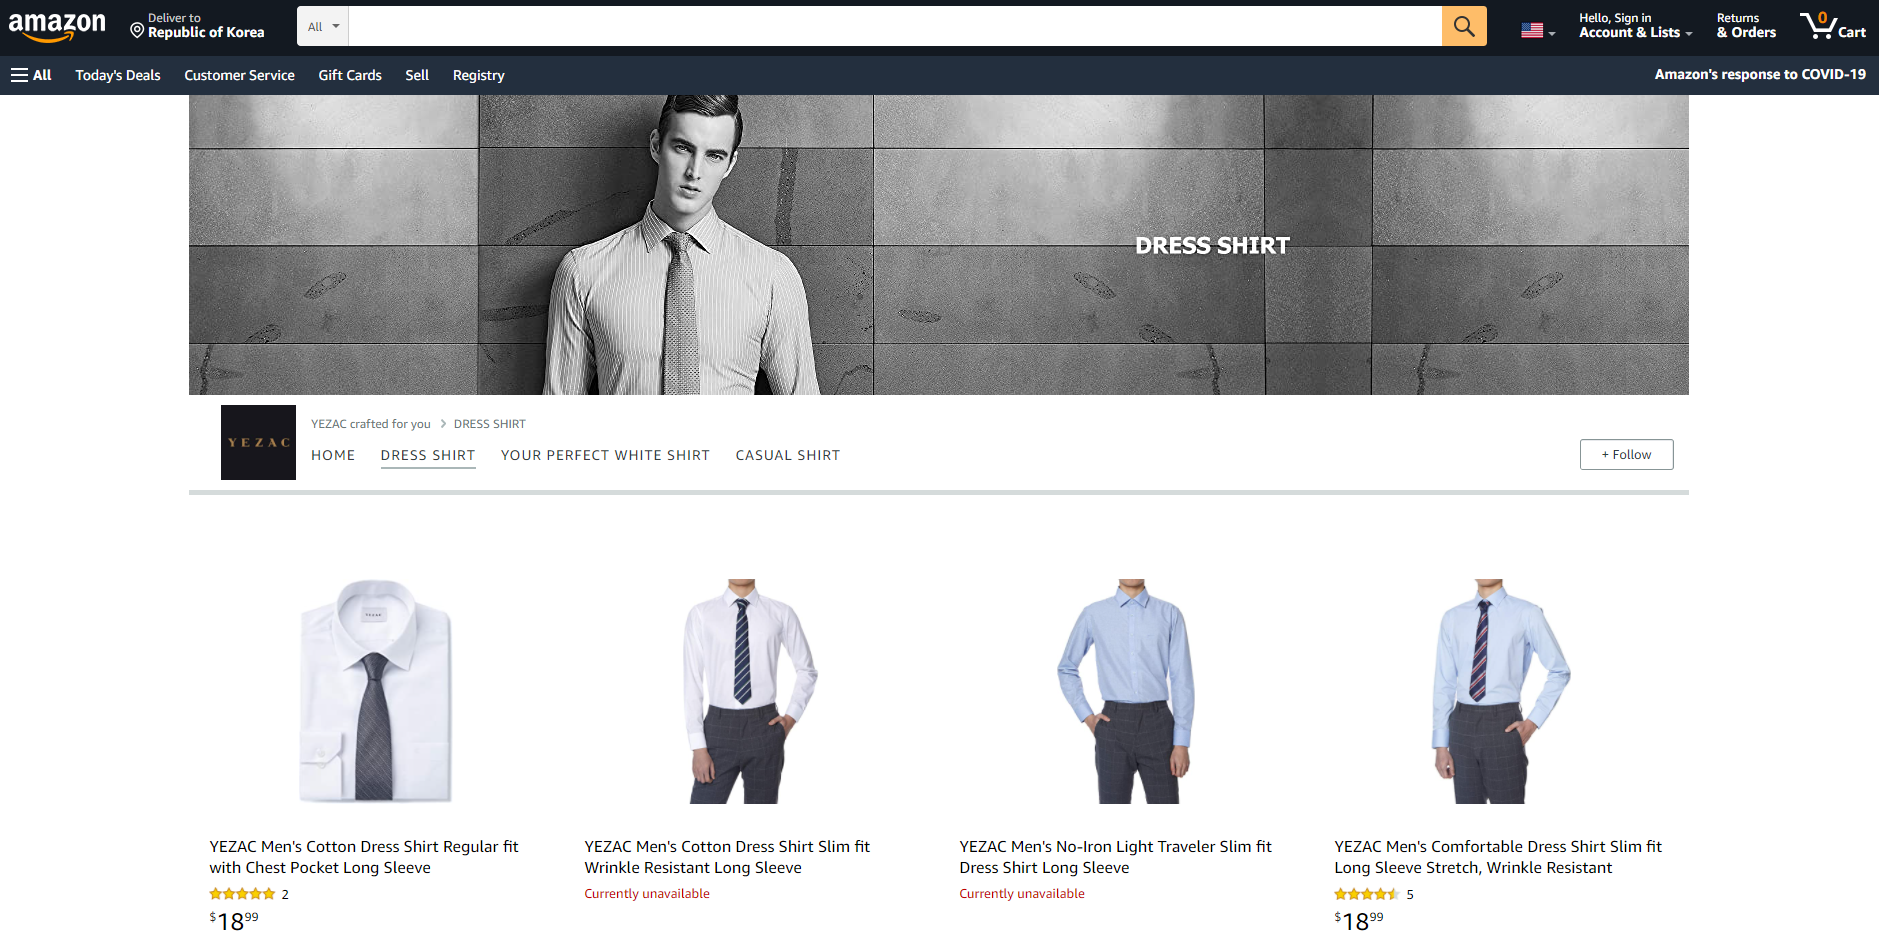Image resolution: width=1879 pixels, height=952 pixels.
Task: Open the hamburger All menu
Action: [x=31, y=75]
